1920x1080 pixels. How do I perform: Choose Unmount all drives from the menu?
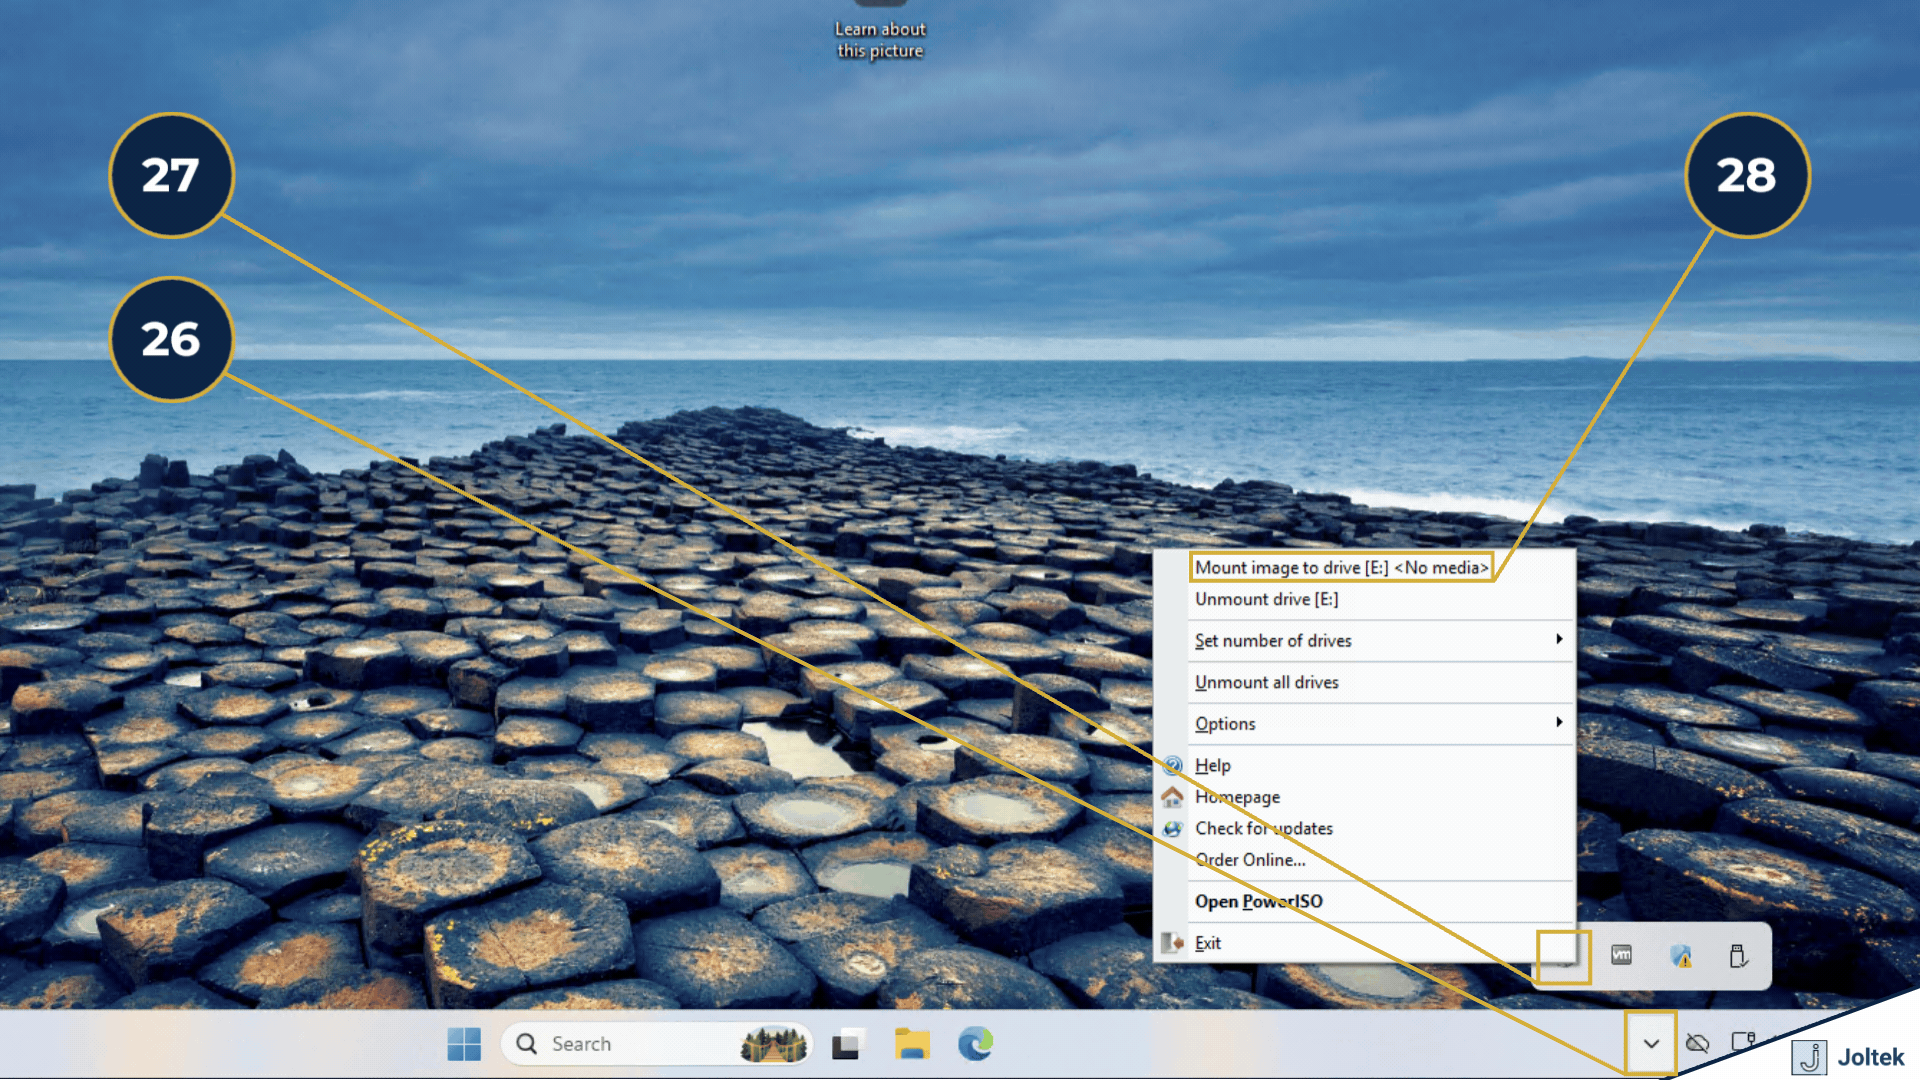(x=1266, y=682)
